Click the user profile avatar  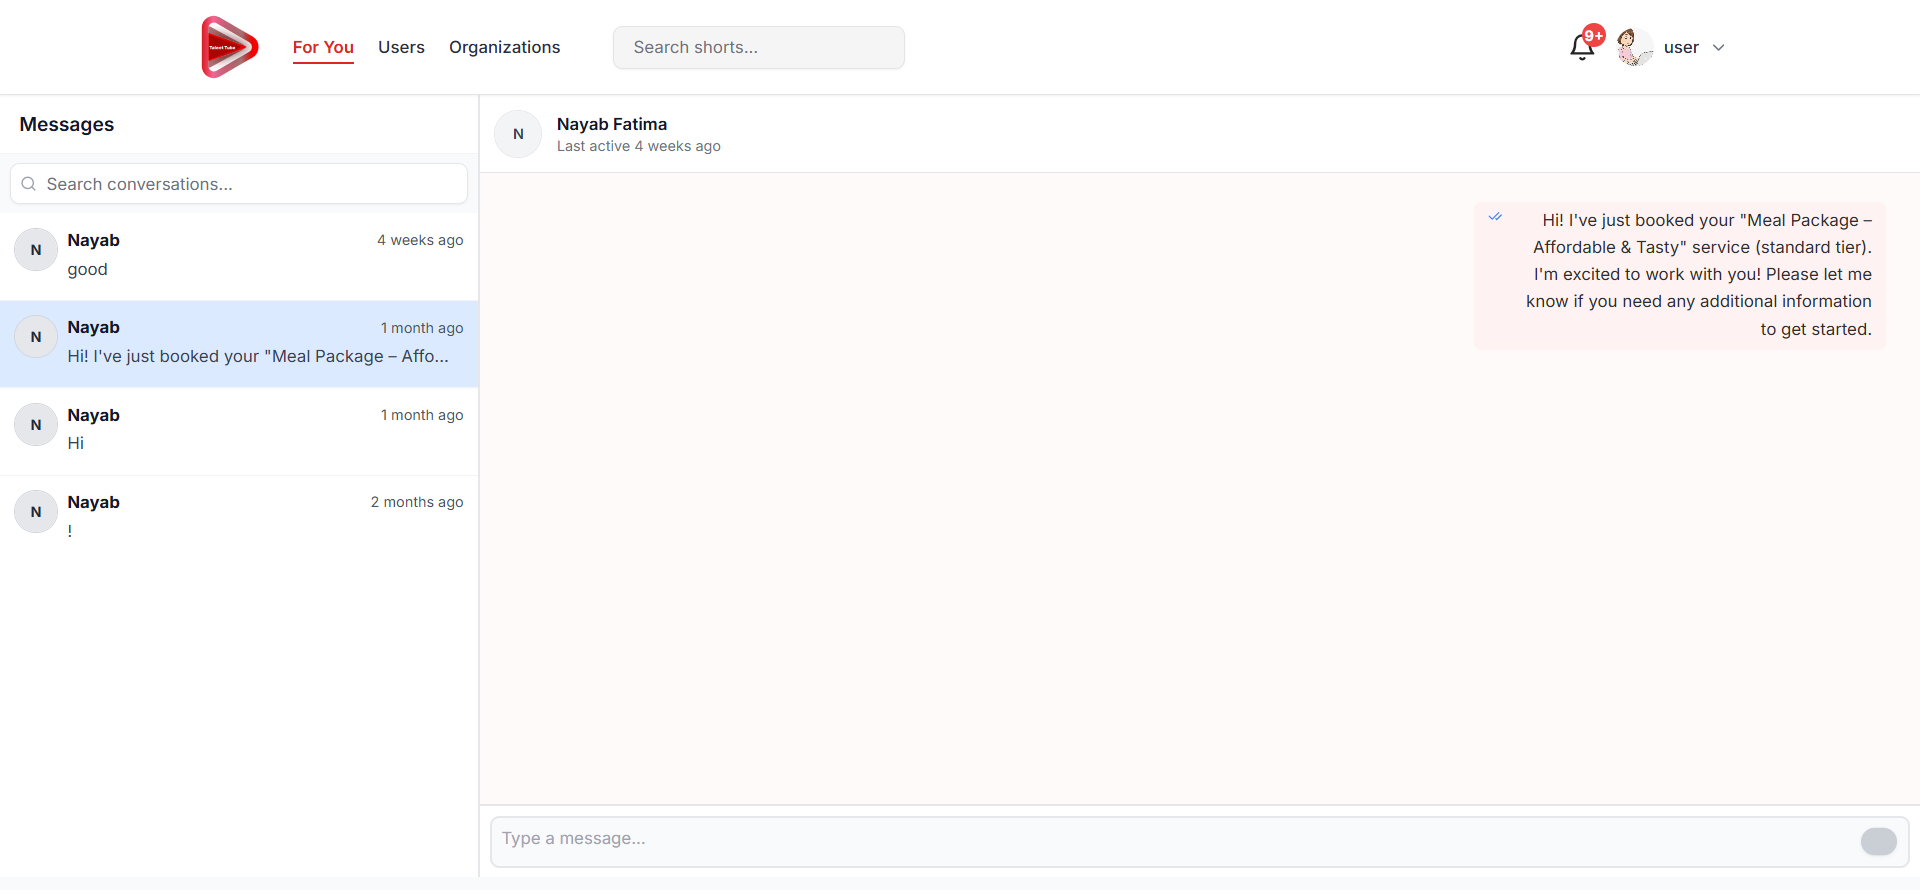tap(1634, 47)
